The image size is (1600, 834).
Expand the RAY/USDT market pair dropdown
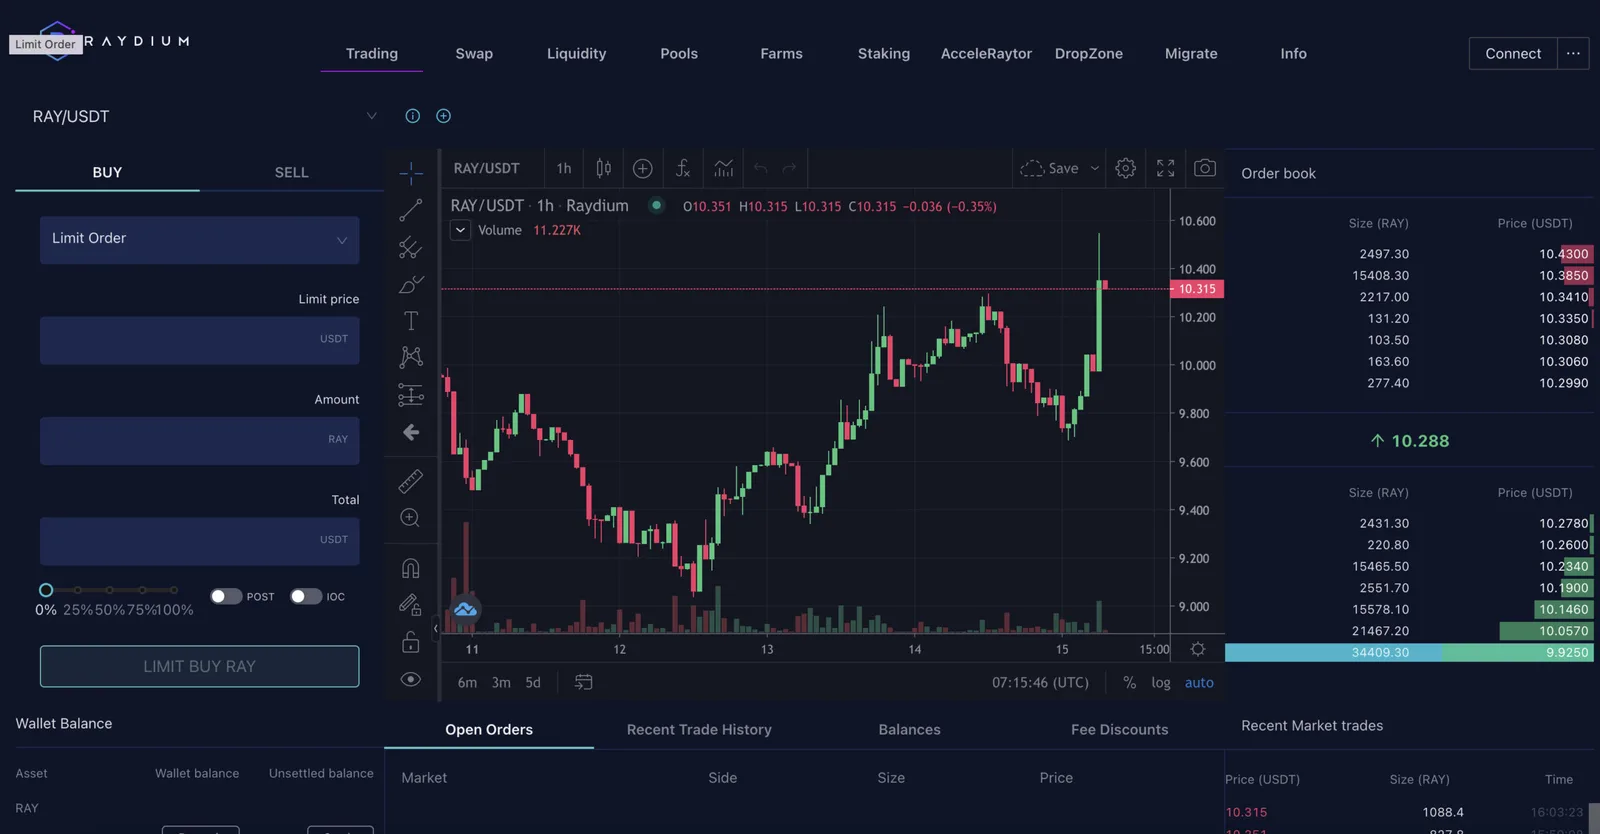pyautogui.click(x=372, y=116)
